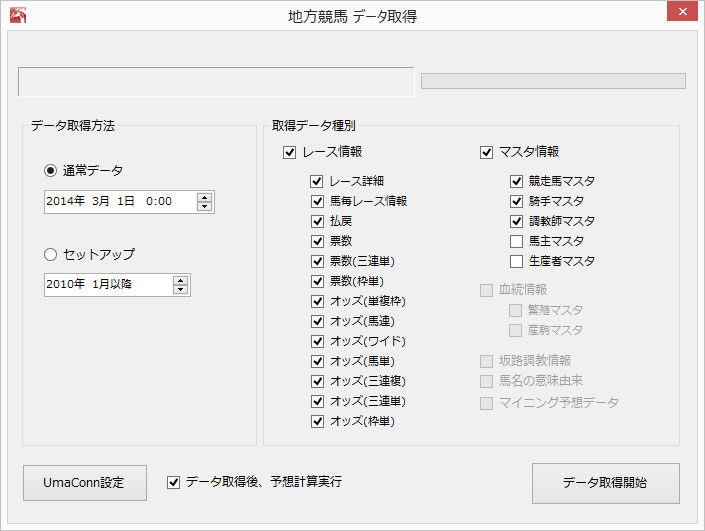Screen dimensions: 705x531
Task: Disable オッズ(ワイド) data checkbox
Action: pyautogui.click(x=317, y=342)
